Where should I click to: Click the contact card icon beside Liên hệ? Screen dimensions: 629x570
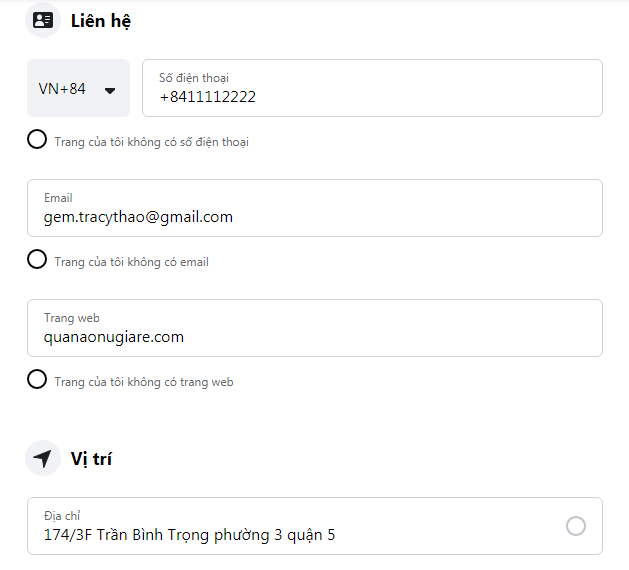coord(43,20)
